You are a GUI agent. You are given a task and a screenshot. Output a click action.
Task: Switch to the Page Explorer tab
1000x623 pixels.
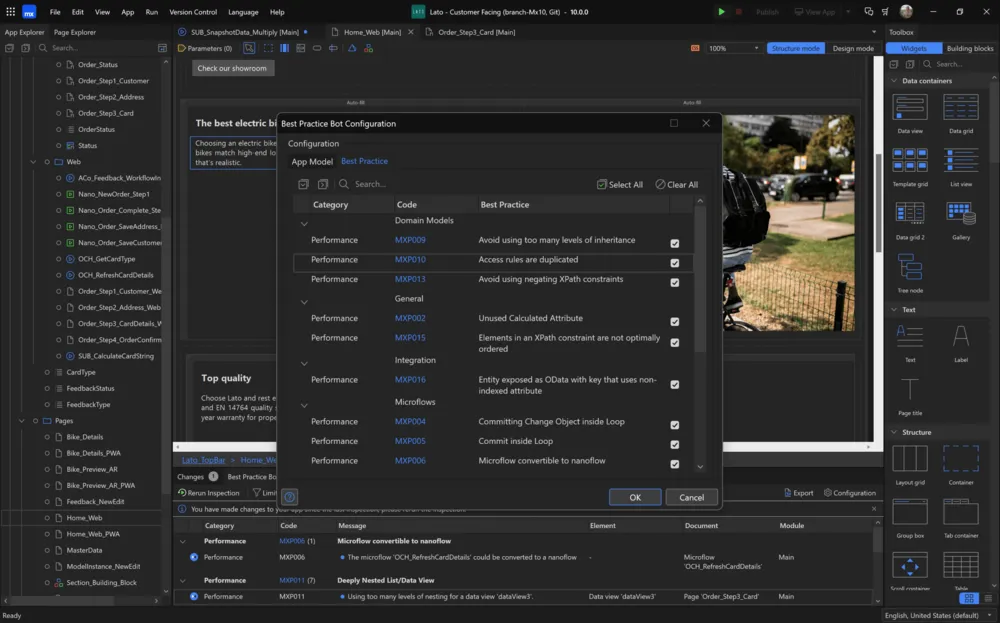coord(75,32)
